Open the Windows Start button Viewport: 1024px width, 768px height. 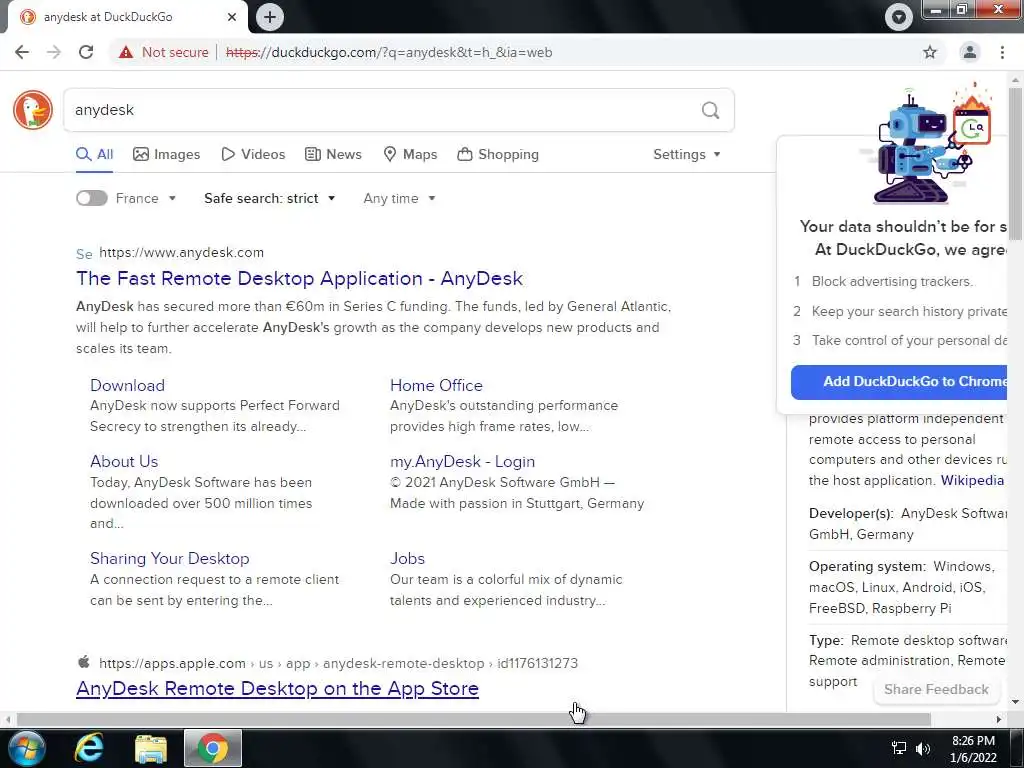pos(27,748)
